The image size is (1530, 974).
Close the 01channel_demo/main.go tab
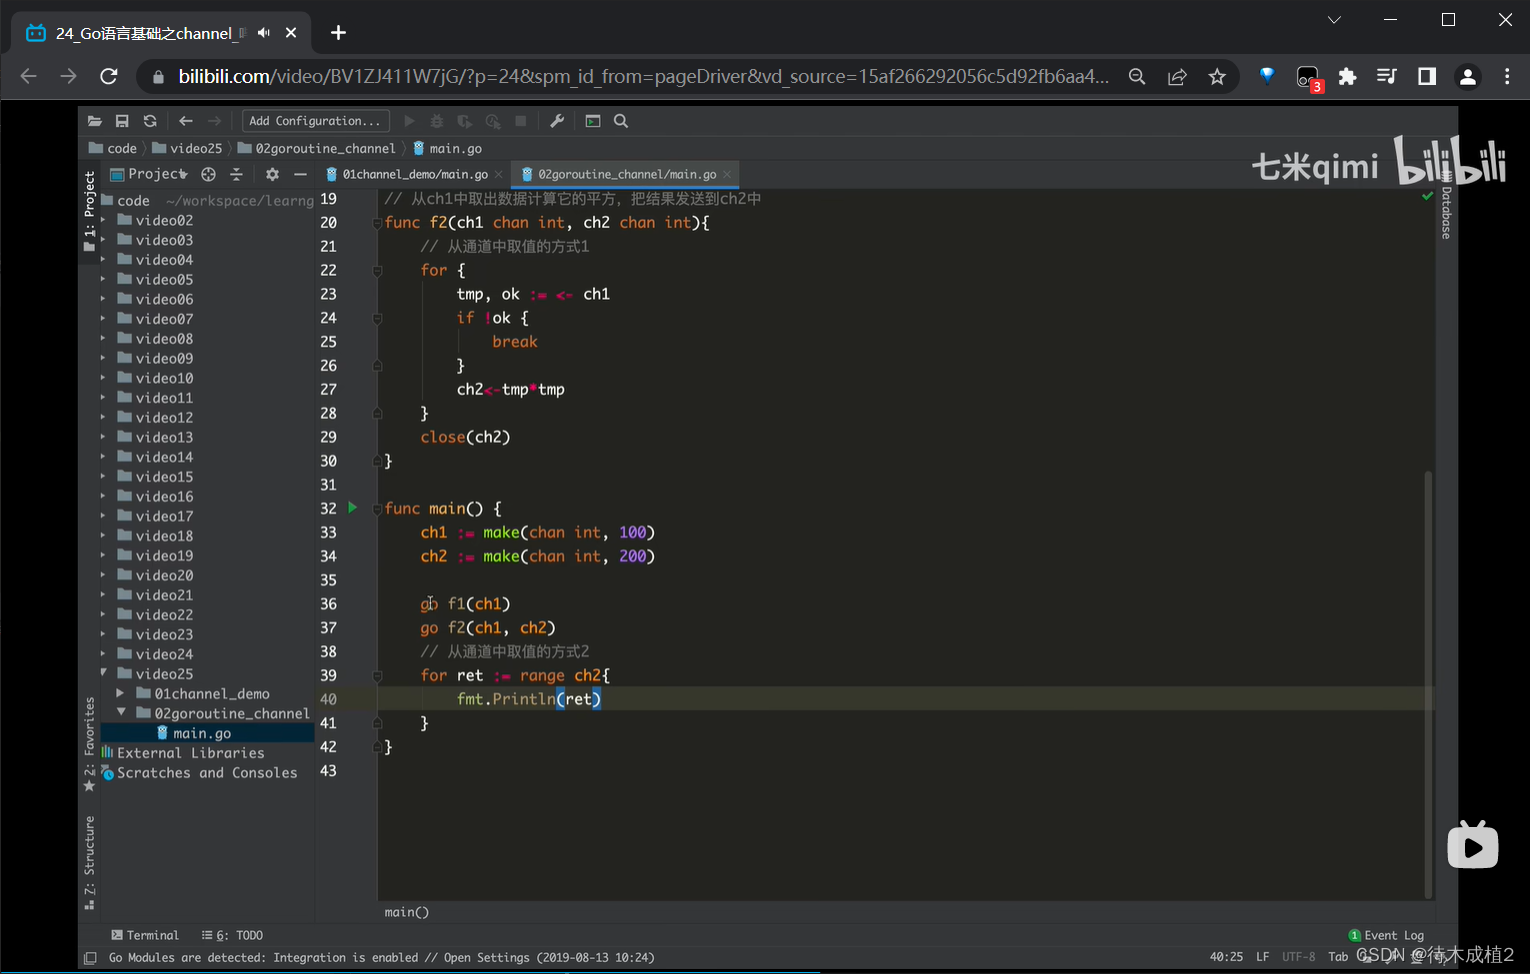pyautogui.click(x=499, y=174)
